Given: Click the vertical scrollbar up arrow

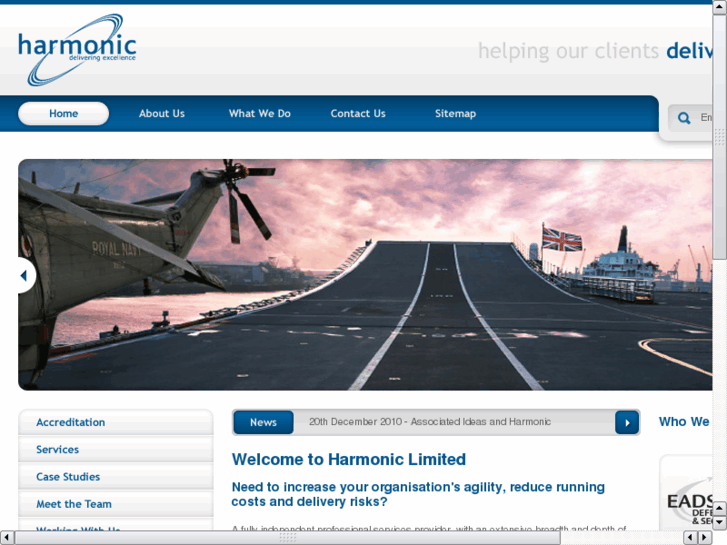Looking at the screenshot, I should [719, 7].
